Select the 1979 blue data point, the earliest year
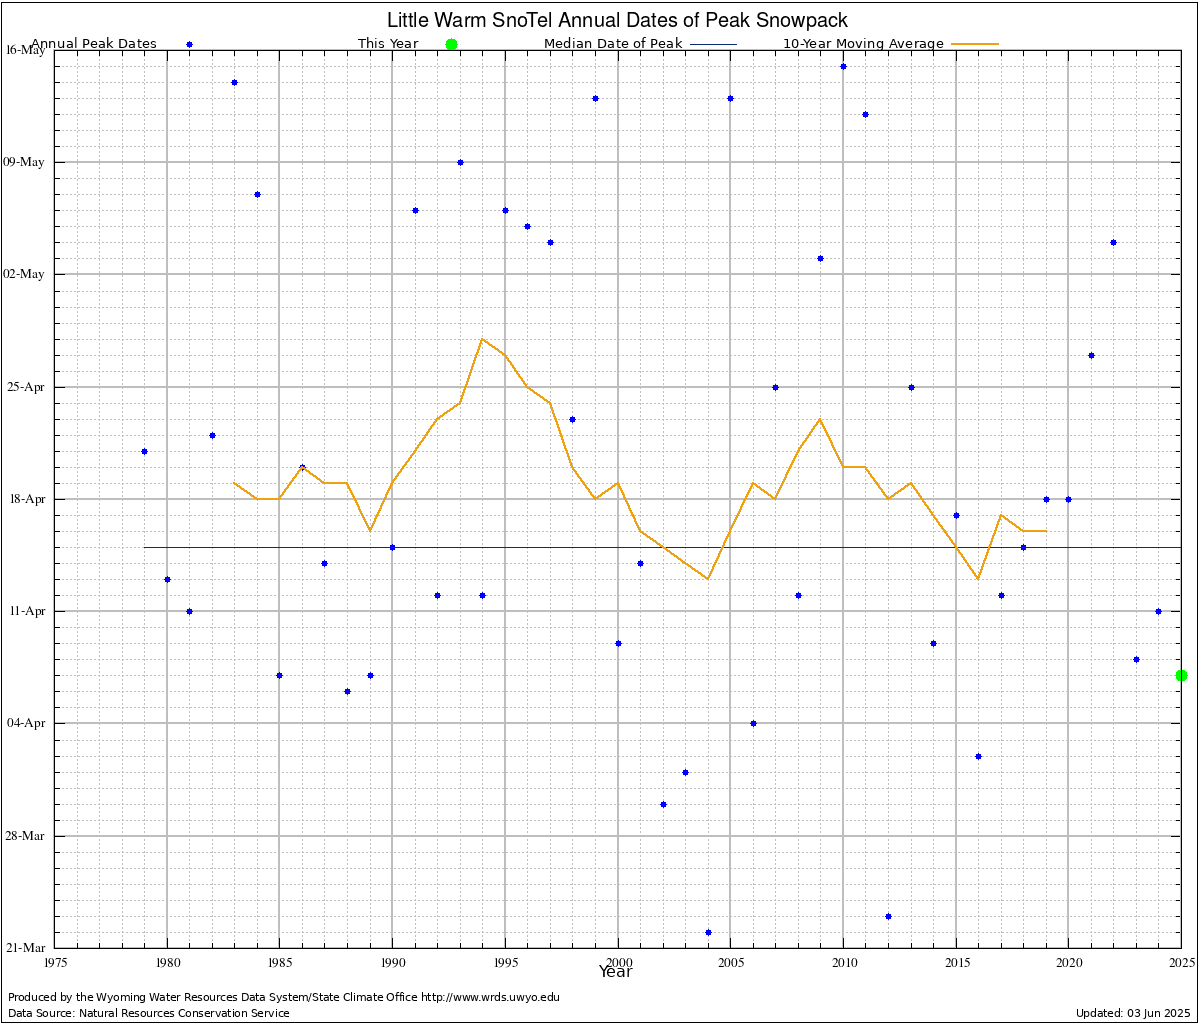Screen dimensions: 1200x1024 144,451
